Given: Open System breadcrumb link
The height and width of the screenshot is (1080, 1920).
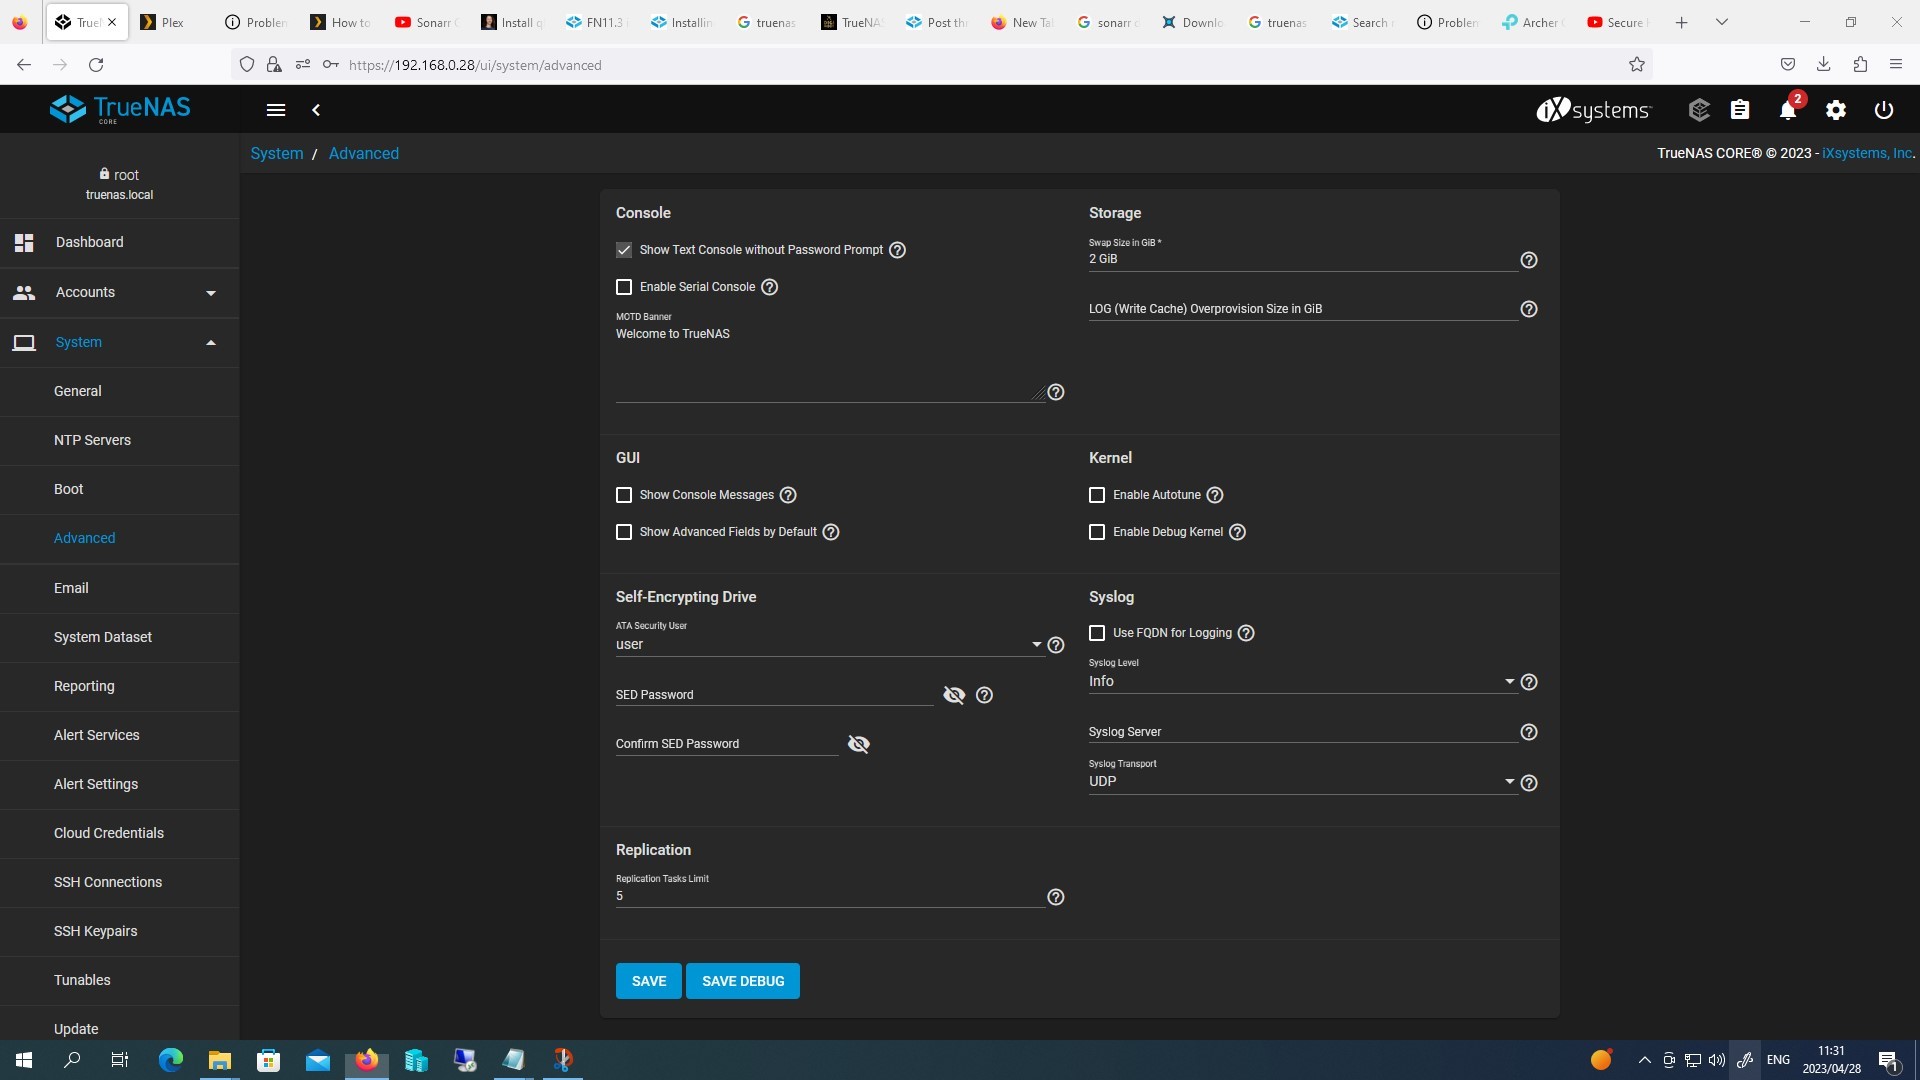Looking at the screenshot, I should [277, 153].
